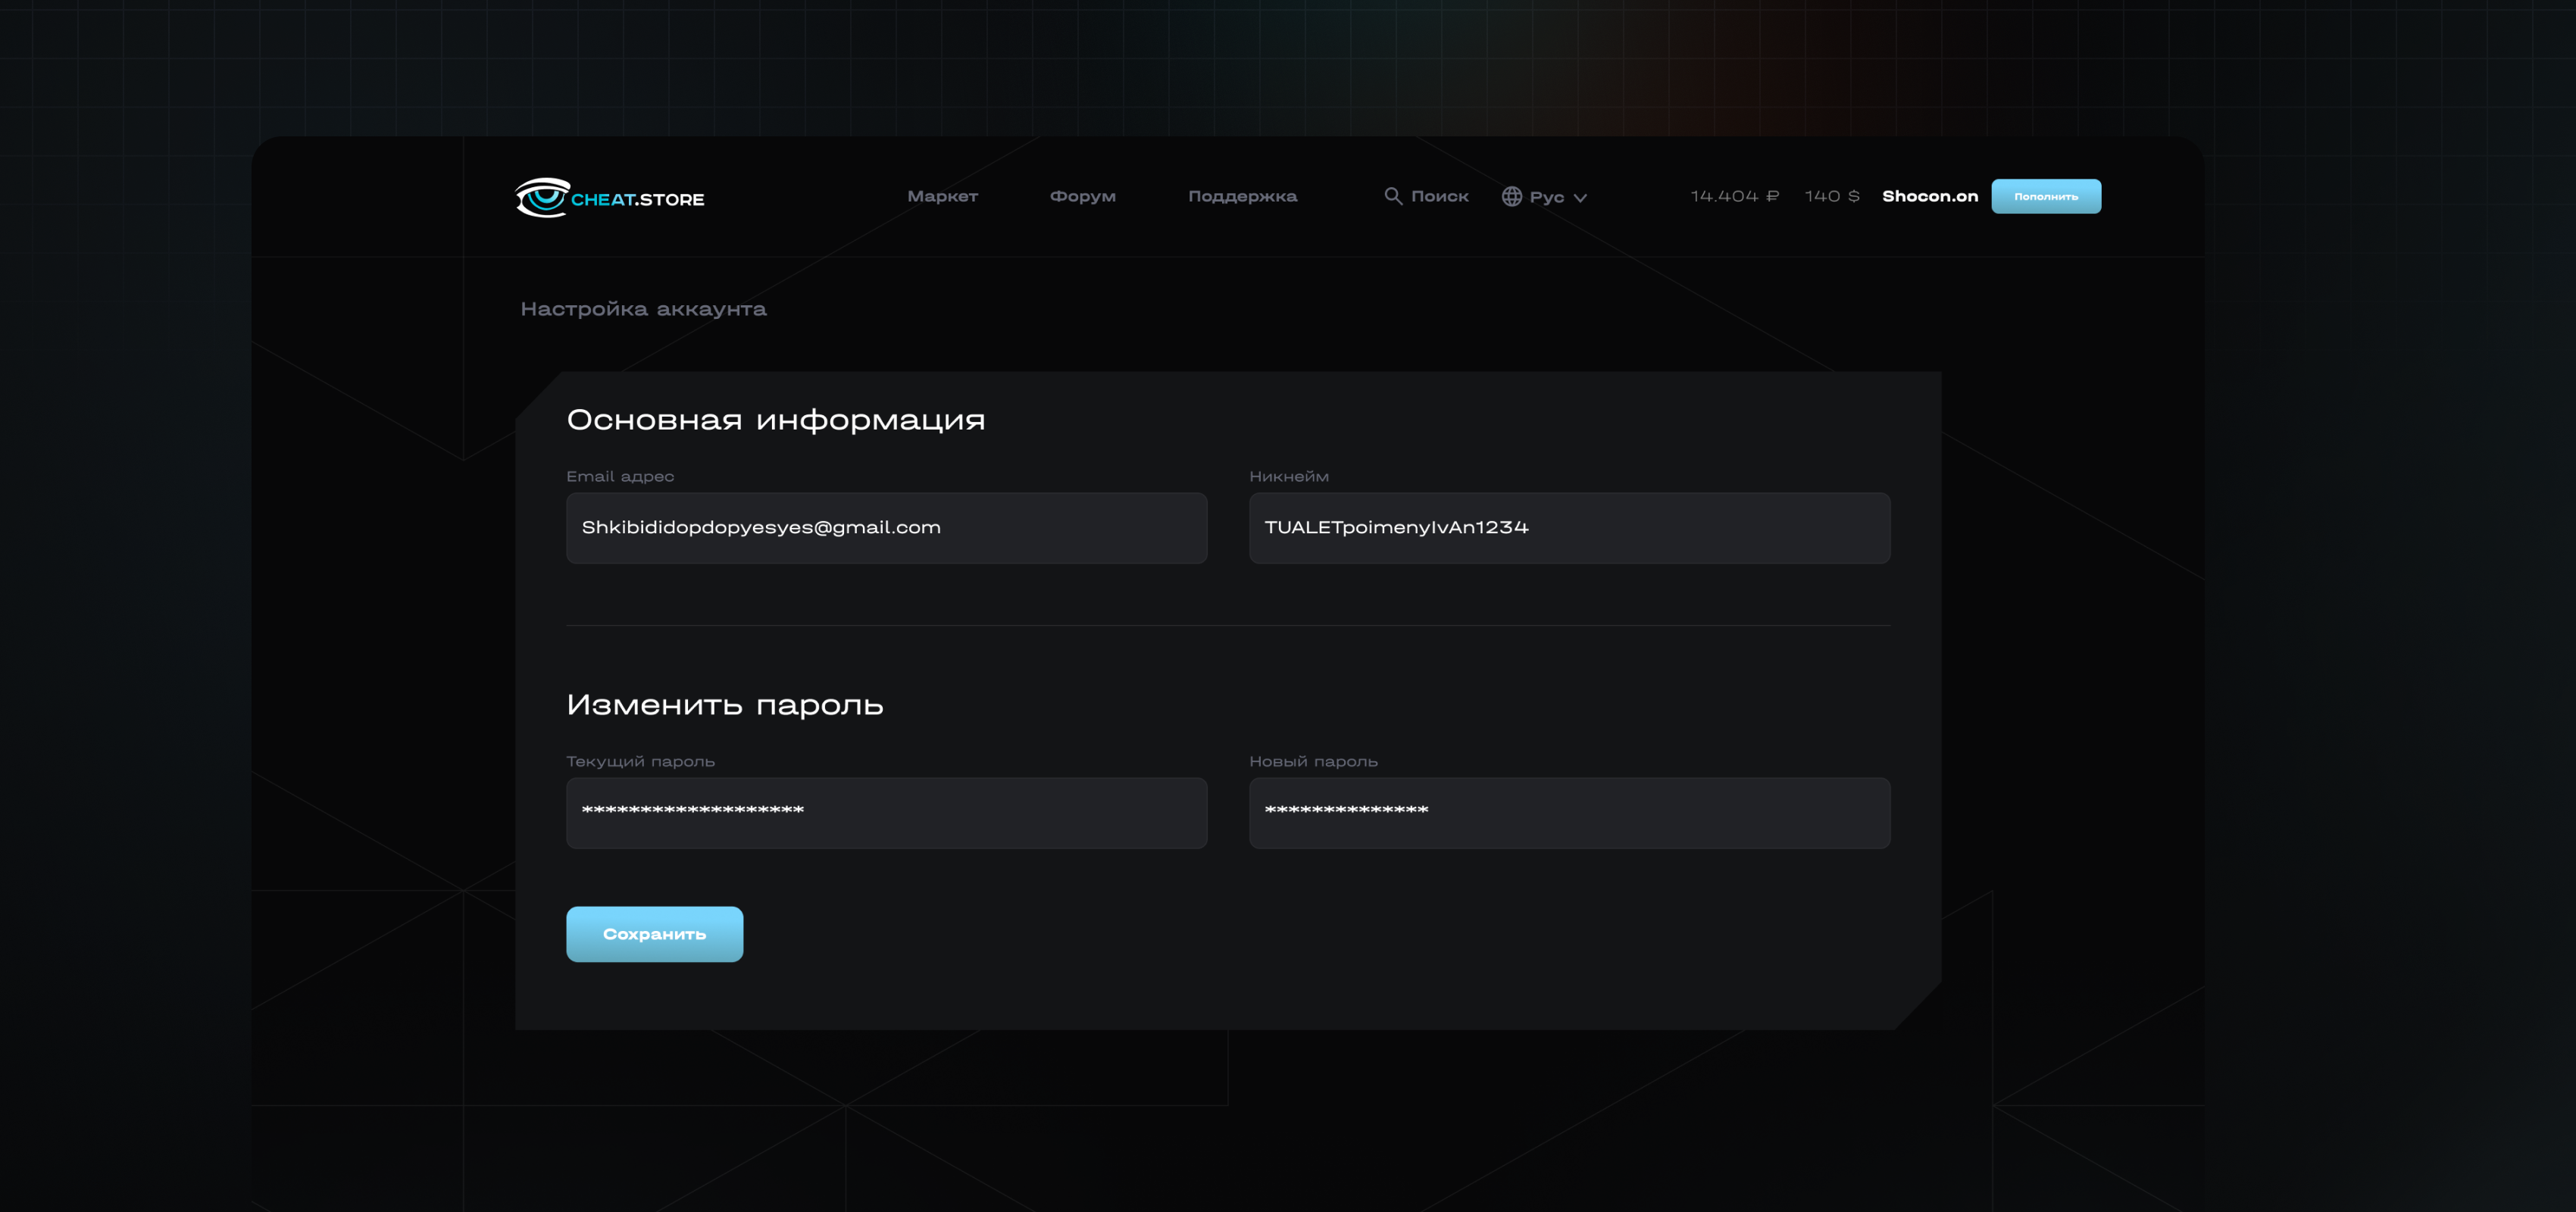Open the Форум menu item
Viewport: 2576px width, 1212px height.
click(x=1082, y=196)
